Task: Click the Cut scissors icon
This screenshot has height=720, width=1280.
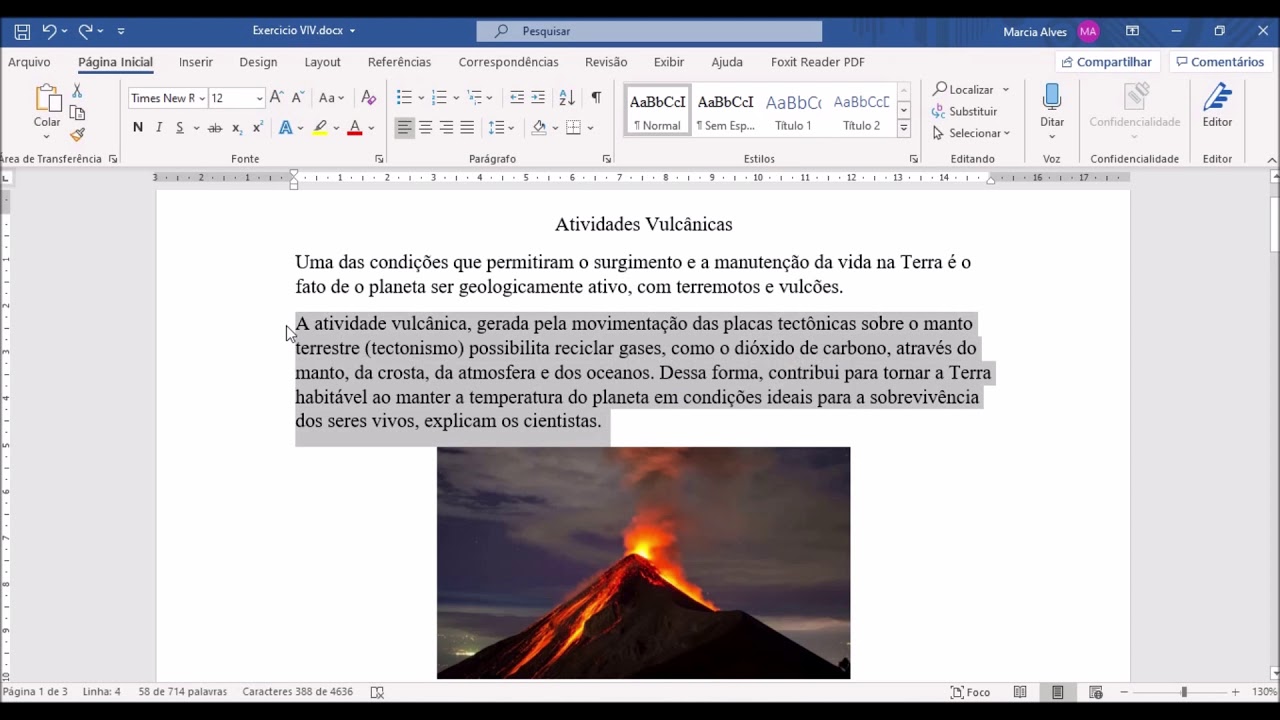Action: pyautogui.click(x=77, y=91)
